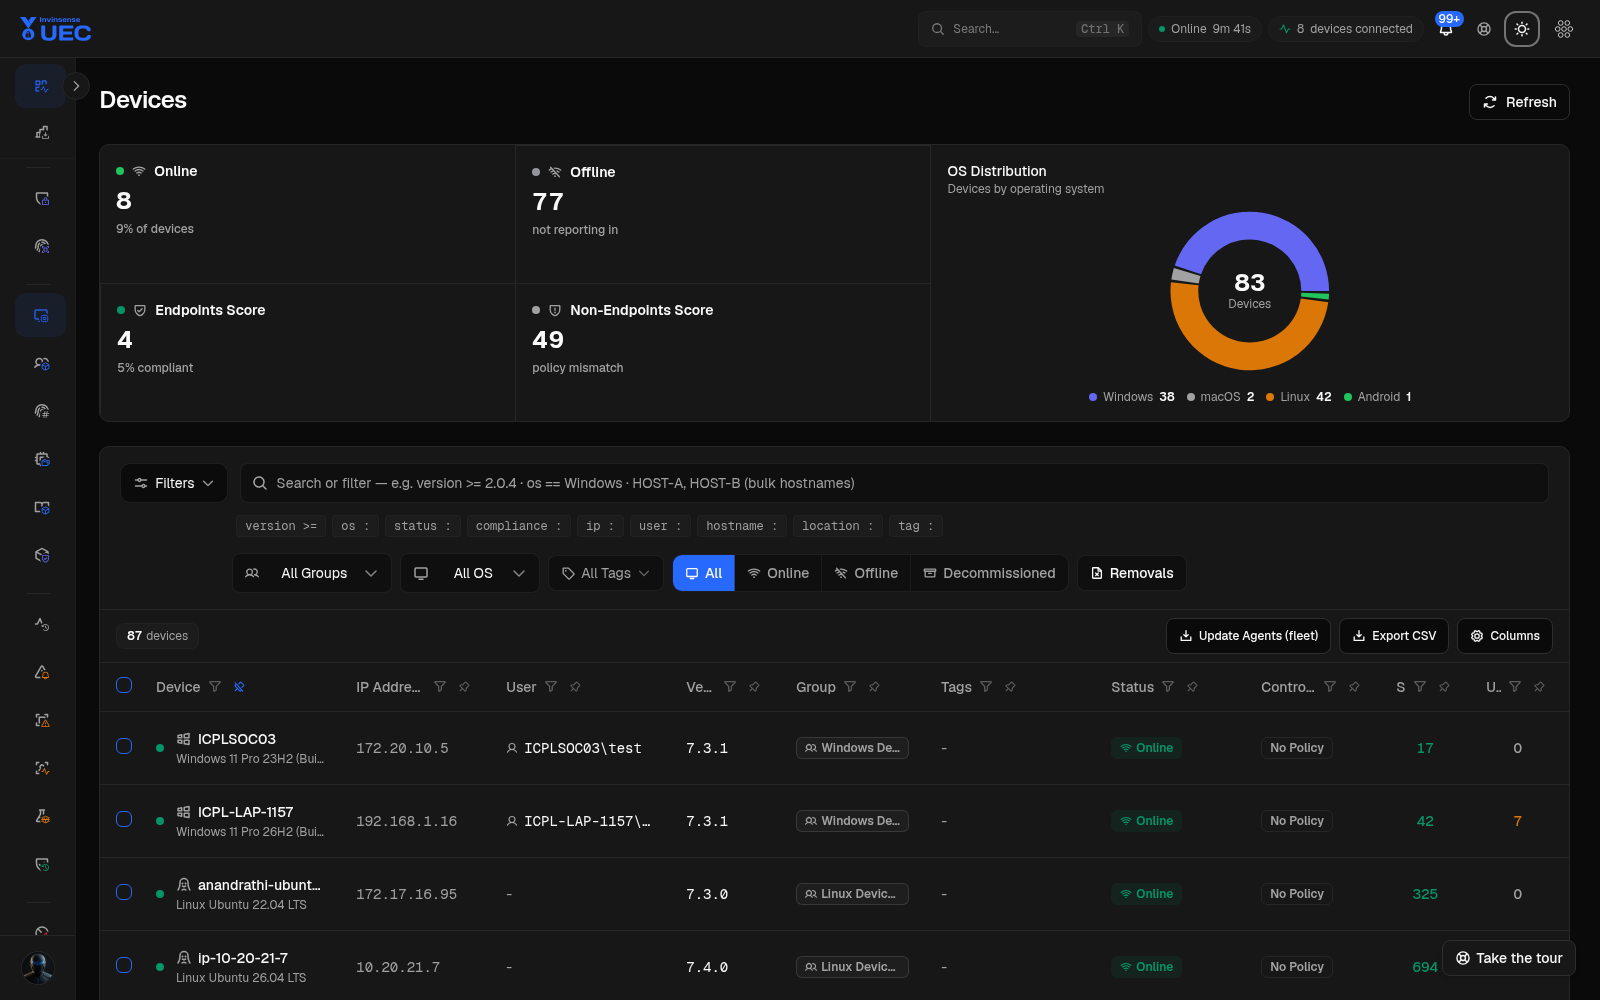The image size is (1600, 1000).
Task: Switch to the Offline devices tab
Action: [x=866, y=573]
